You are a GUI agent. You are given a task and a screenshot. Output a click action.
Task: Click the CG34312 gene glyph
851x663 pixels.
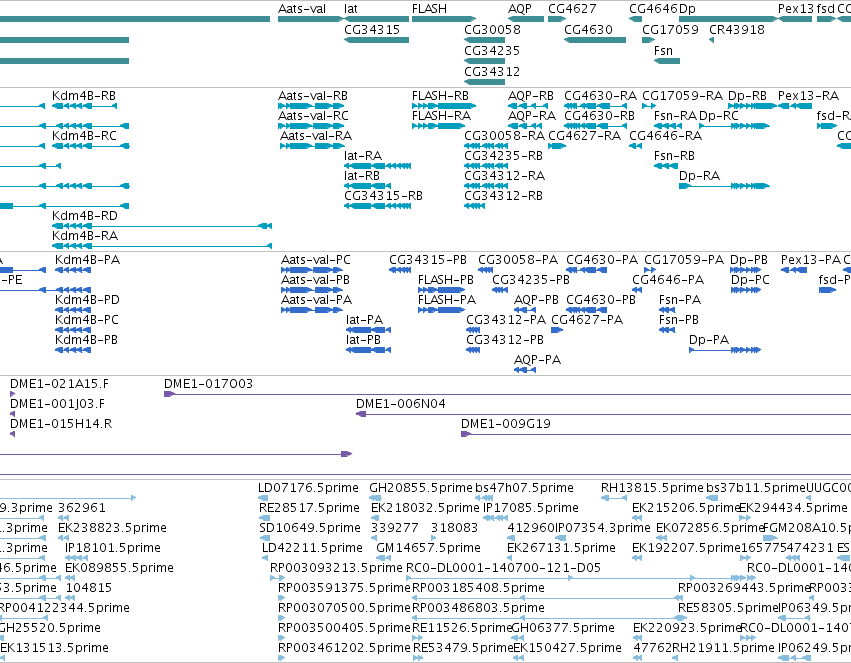pyautogui.click(x=485, y=82)
